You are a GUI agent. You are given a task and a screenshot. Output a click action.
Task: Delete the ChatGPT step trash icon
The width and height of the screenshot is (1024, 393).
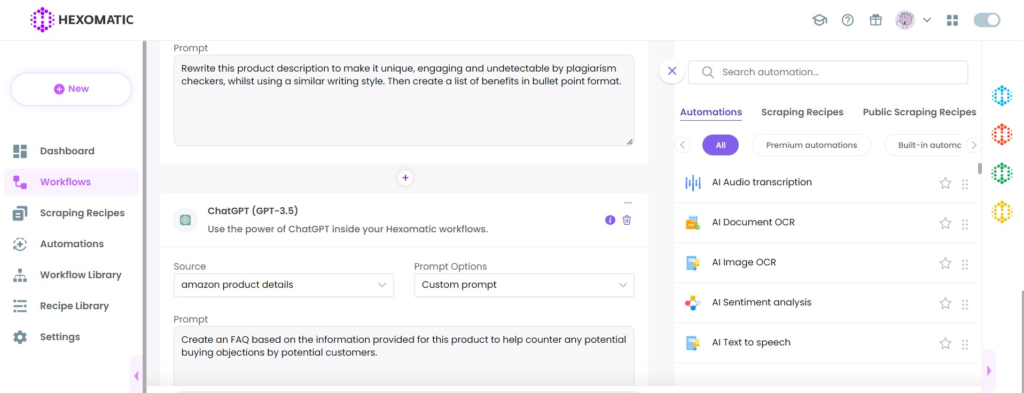pyautogui.click(x=627, y=220)
